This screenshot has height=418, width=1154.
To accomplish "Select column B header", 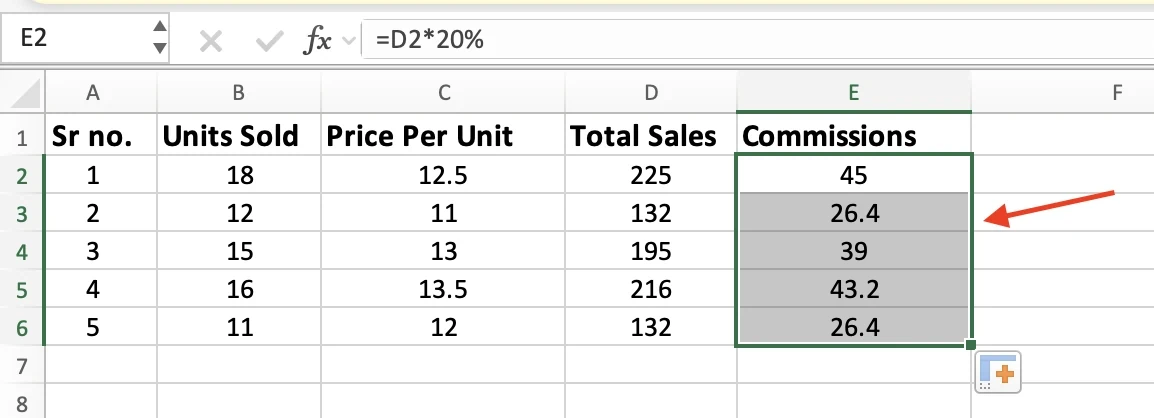I will click(x=238, y=93).
